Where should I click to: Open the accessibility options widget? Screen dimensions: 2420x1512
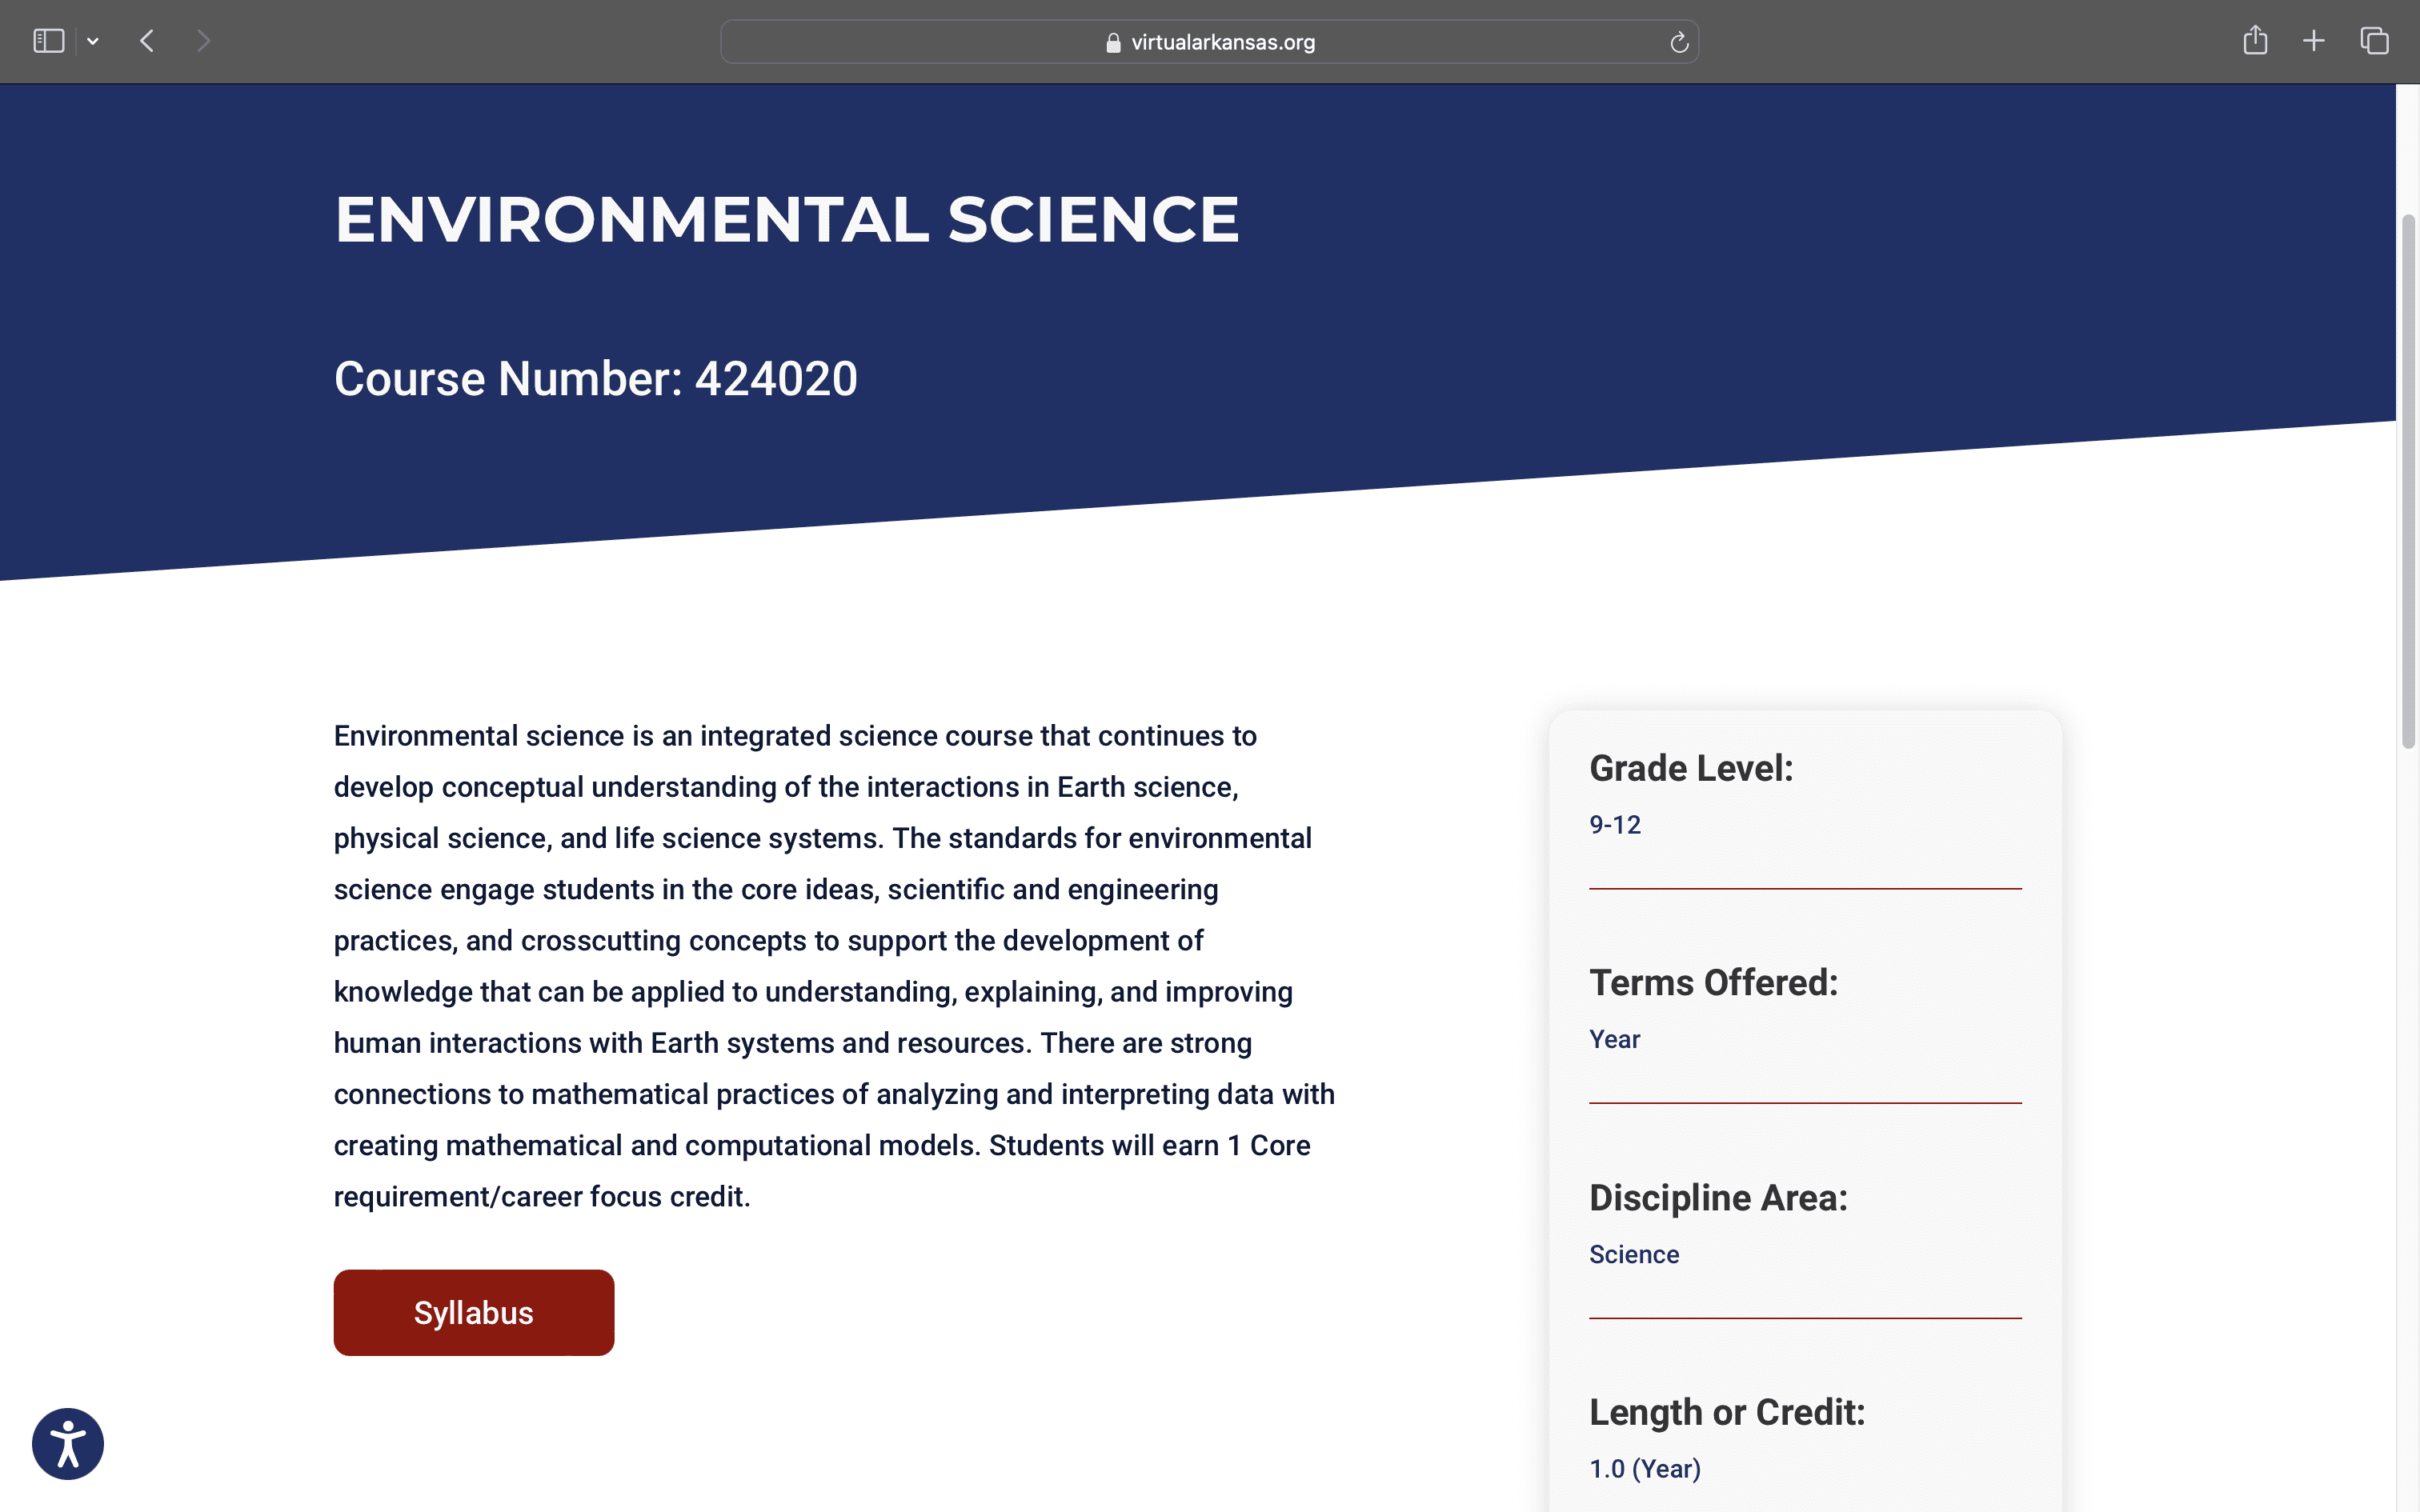point(68,1443)
